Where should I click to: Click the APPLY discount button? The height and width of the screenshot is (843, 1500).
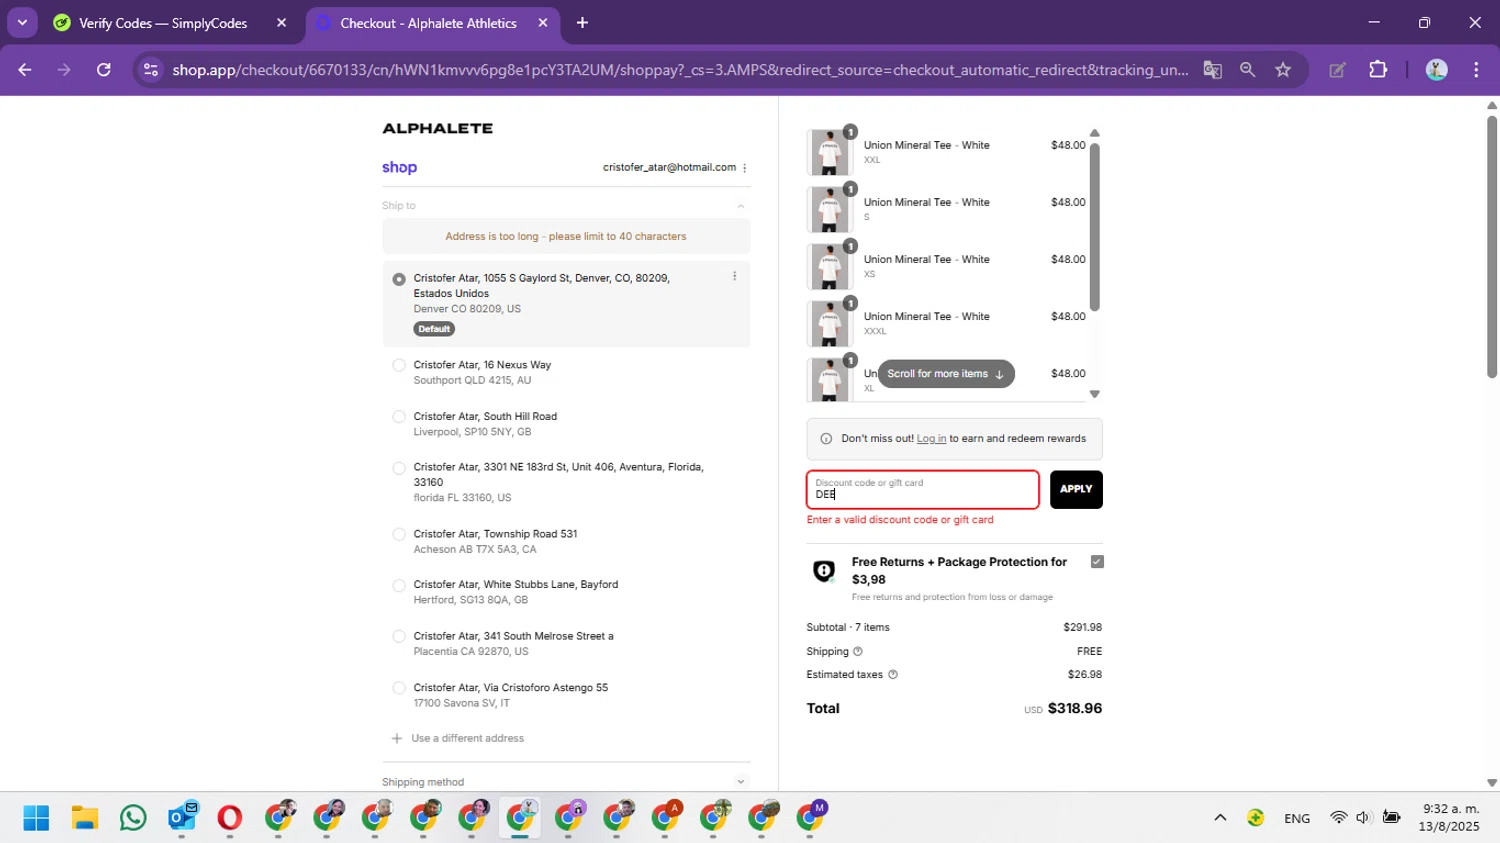point(1076,489)
